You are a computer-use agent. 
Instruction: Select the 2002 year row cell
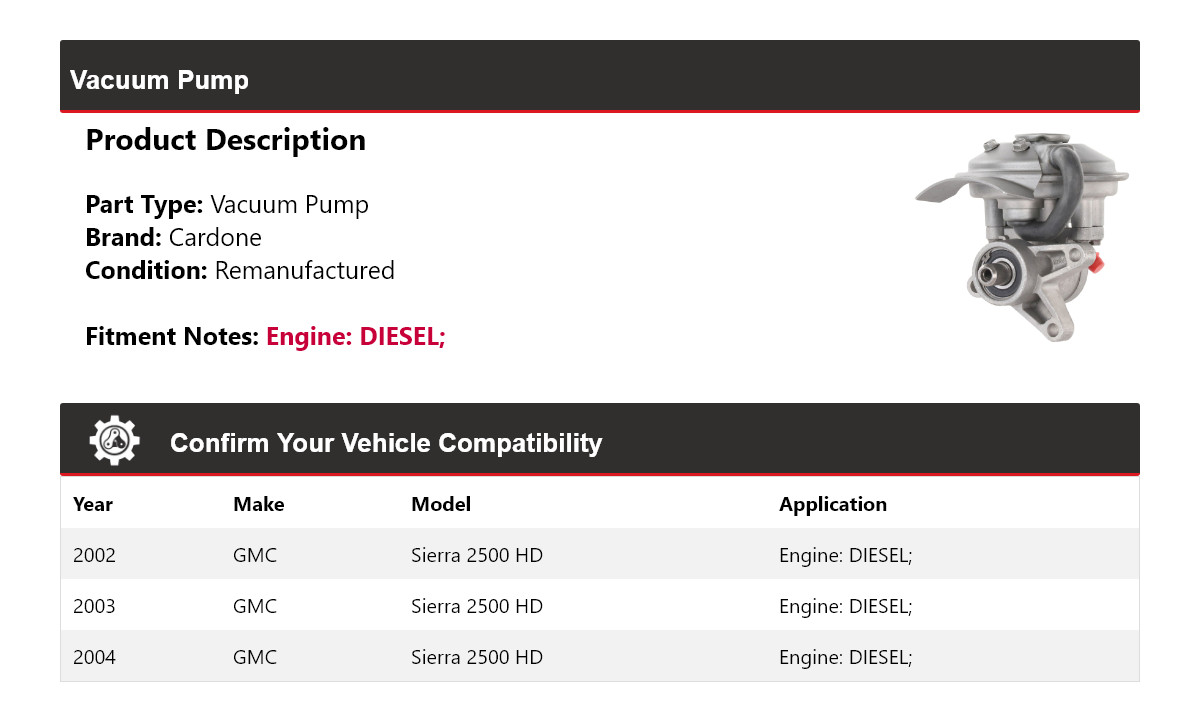coord(94,555)
